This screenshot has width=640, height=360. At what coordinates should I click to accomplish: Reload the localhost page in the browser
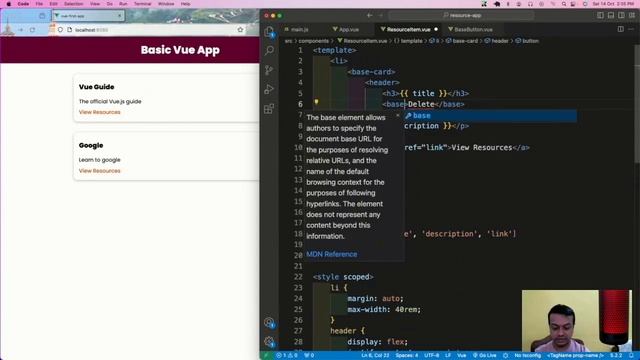pos(32,30)
